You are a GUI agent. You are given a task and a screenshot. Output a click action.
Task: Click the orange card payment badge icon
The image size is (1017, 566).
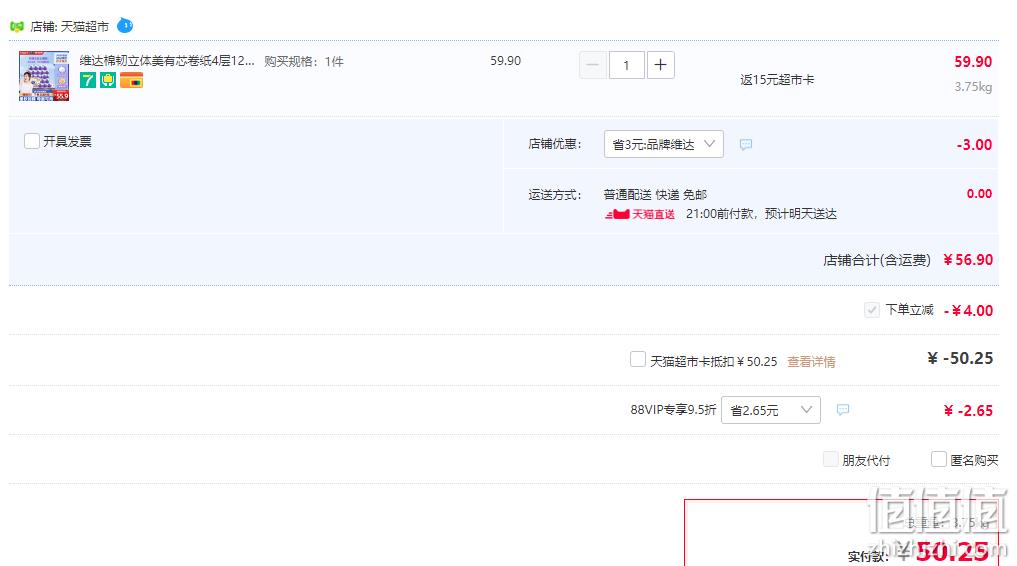point(131,80)
